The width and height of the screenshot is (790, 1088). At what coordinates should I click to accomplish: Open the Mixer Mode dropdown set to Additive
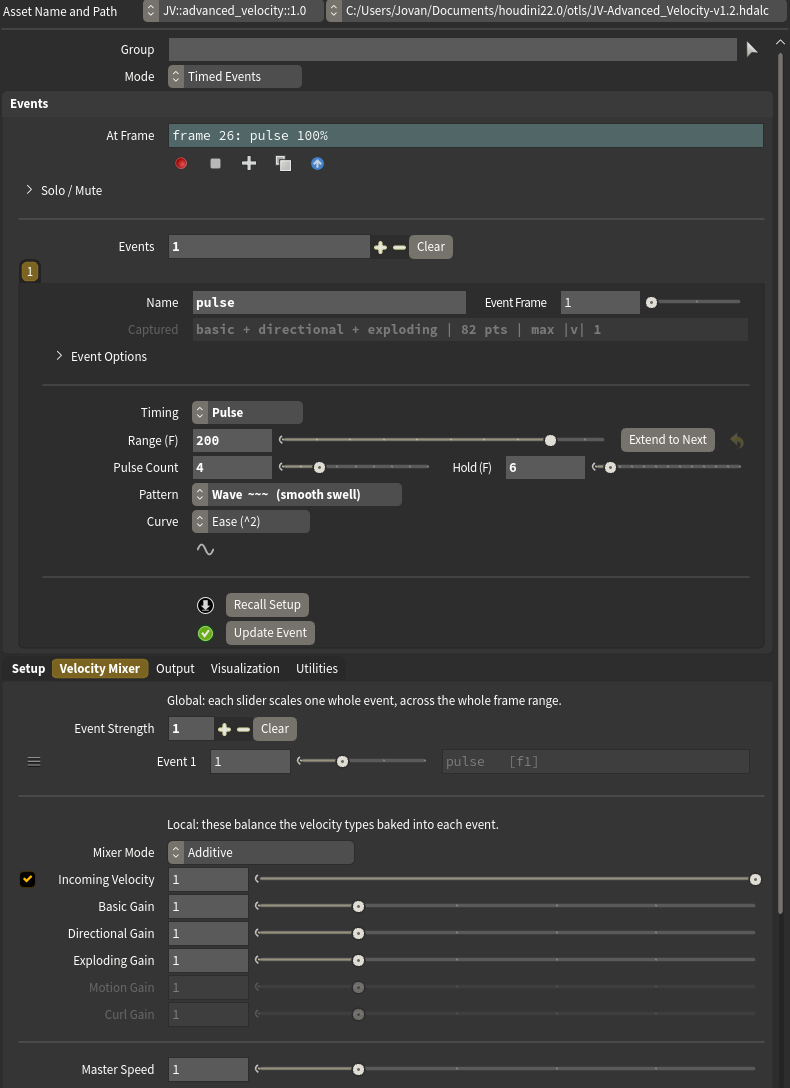point(260,852)
